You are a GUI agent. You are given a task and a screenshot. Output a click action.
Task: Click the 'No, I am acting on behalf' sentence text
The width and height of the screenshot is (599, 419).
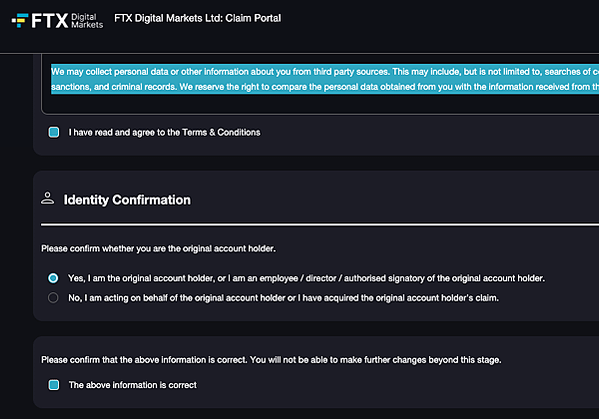click(x=283, y=298)
